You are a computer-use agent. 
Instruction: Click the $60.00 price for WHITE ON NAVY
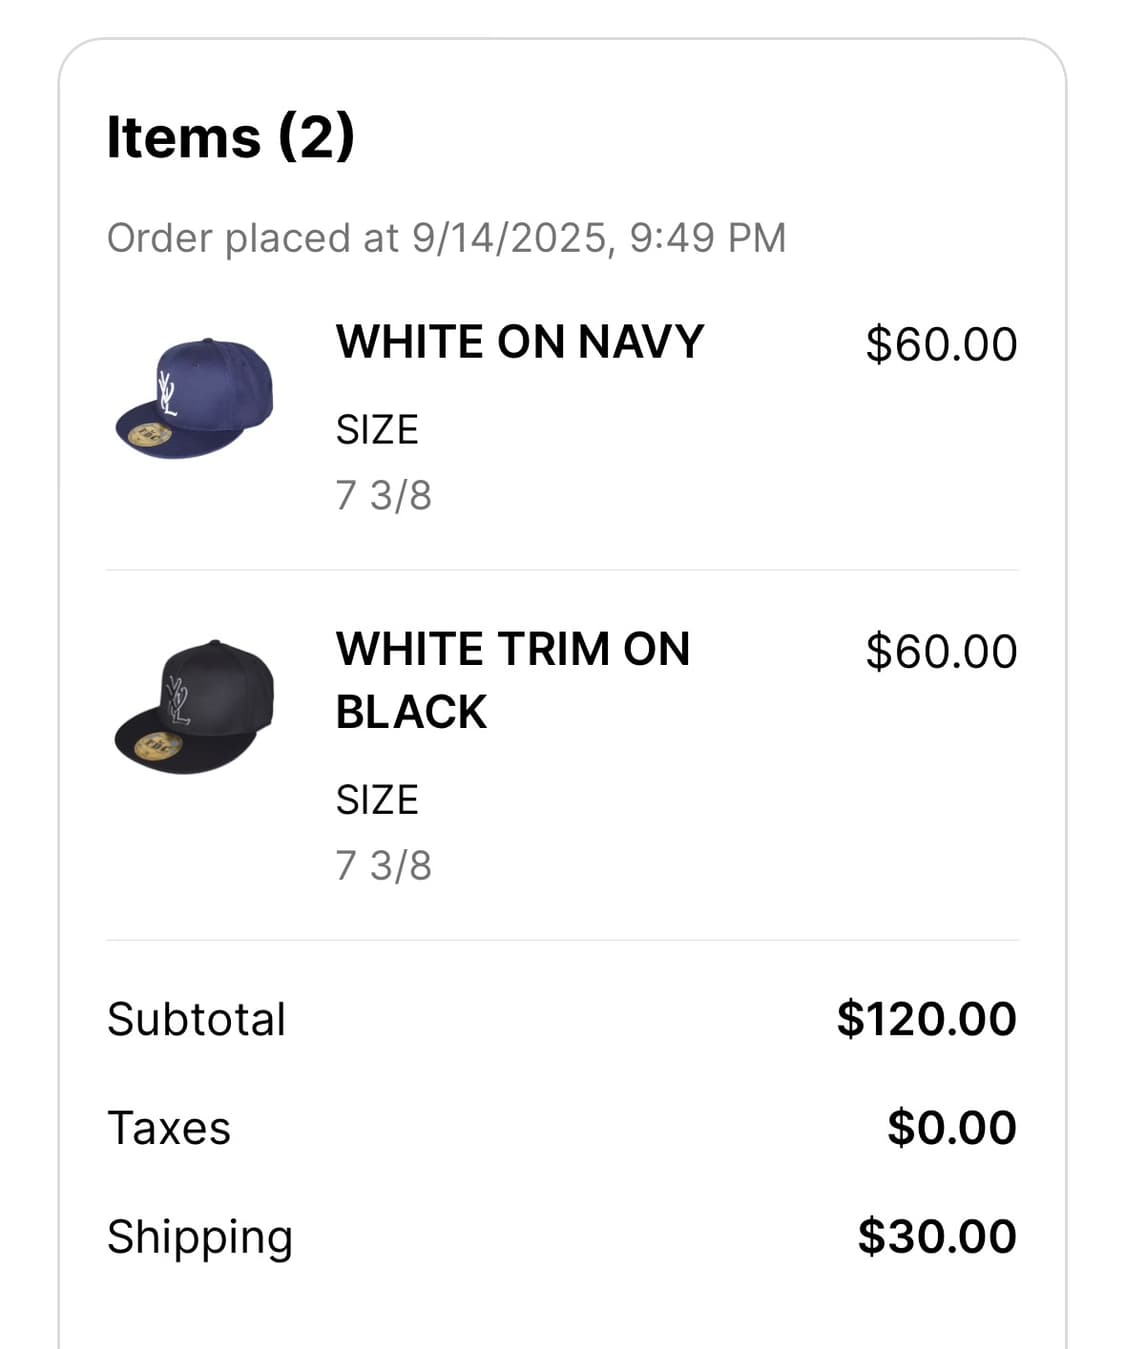pos(941,344)
